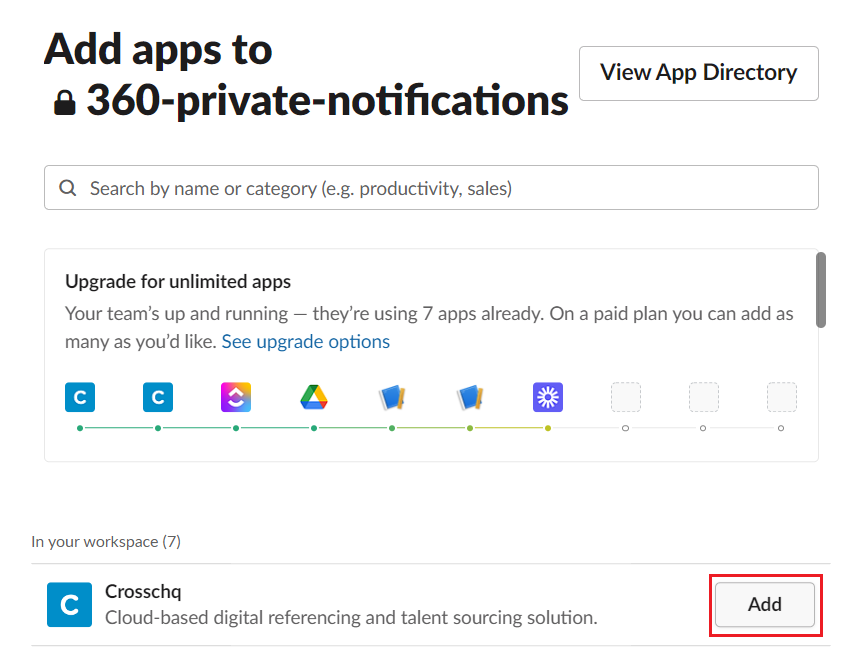Screen dimensions: 847x655
Task: Follow the See upgrade options link
Action: [305, 341]
